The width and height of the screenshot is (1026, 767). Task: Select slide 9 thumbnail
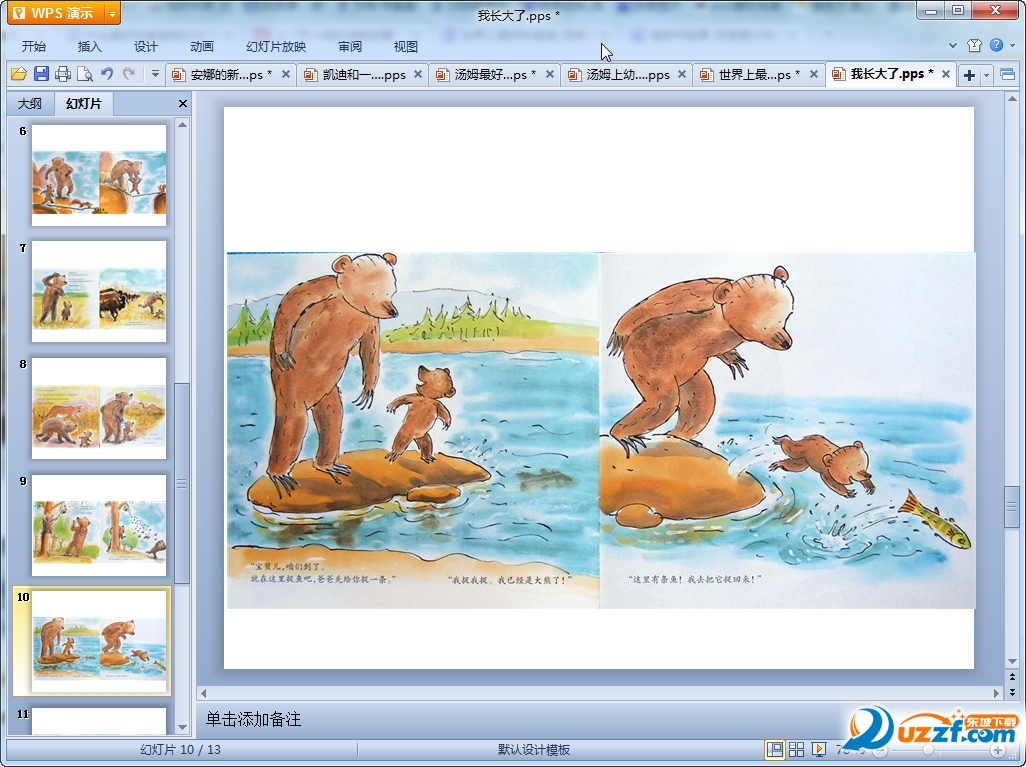[99, 525]
